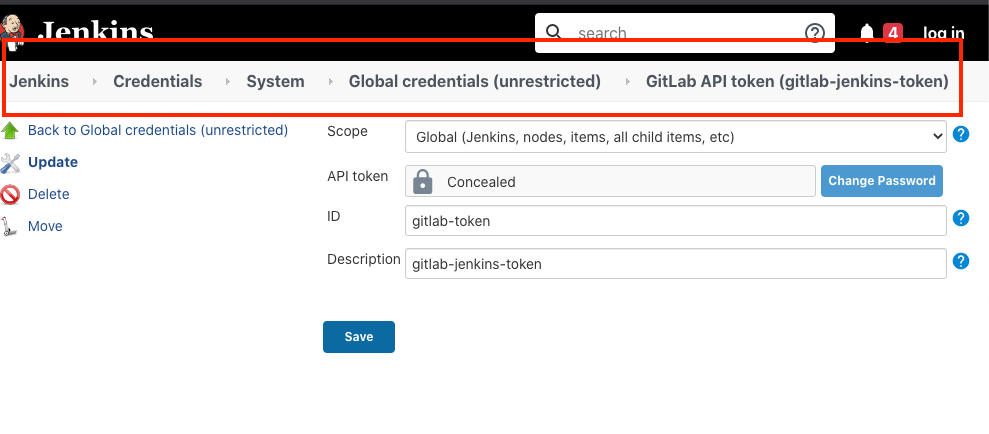989x434 pixels.
Task: Go to Global credentials (unrestricted) breadcrumb
Action: pyautogui.click(x=474, y=82)
